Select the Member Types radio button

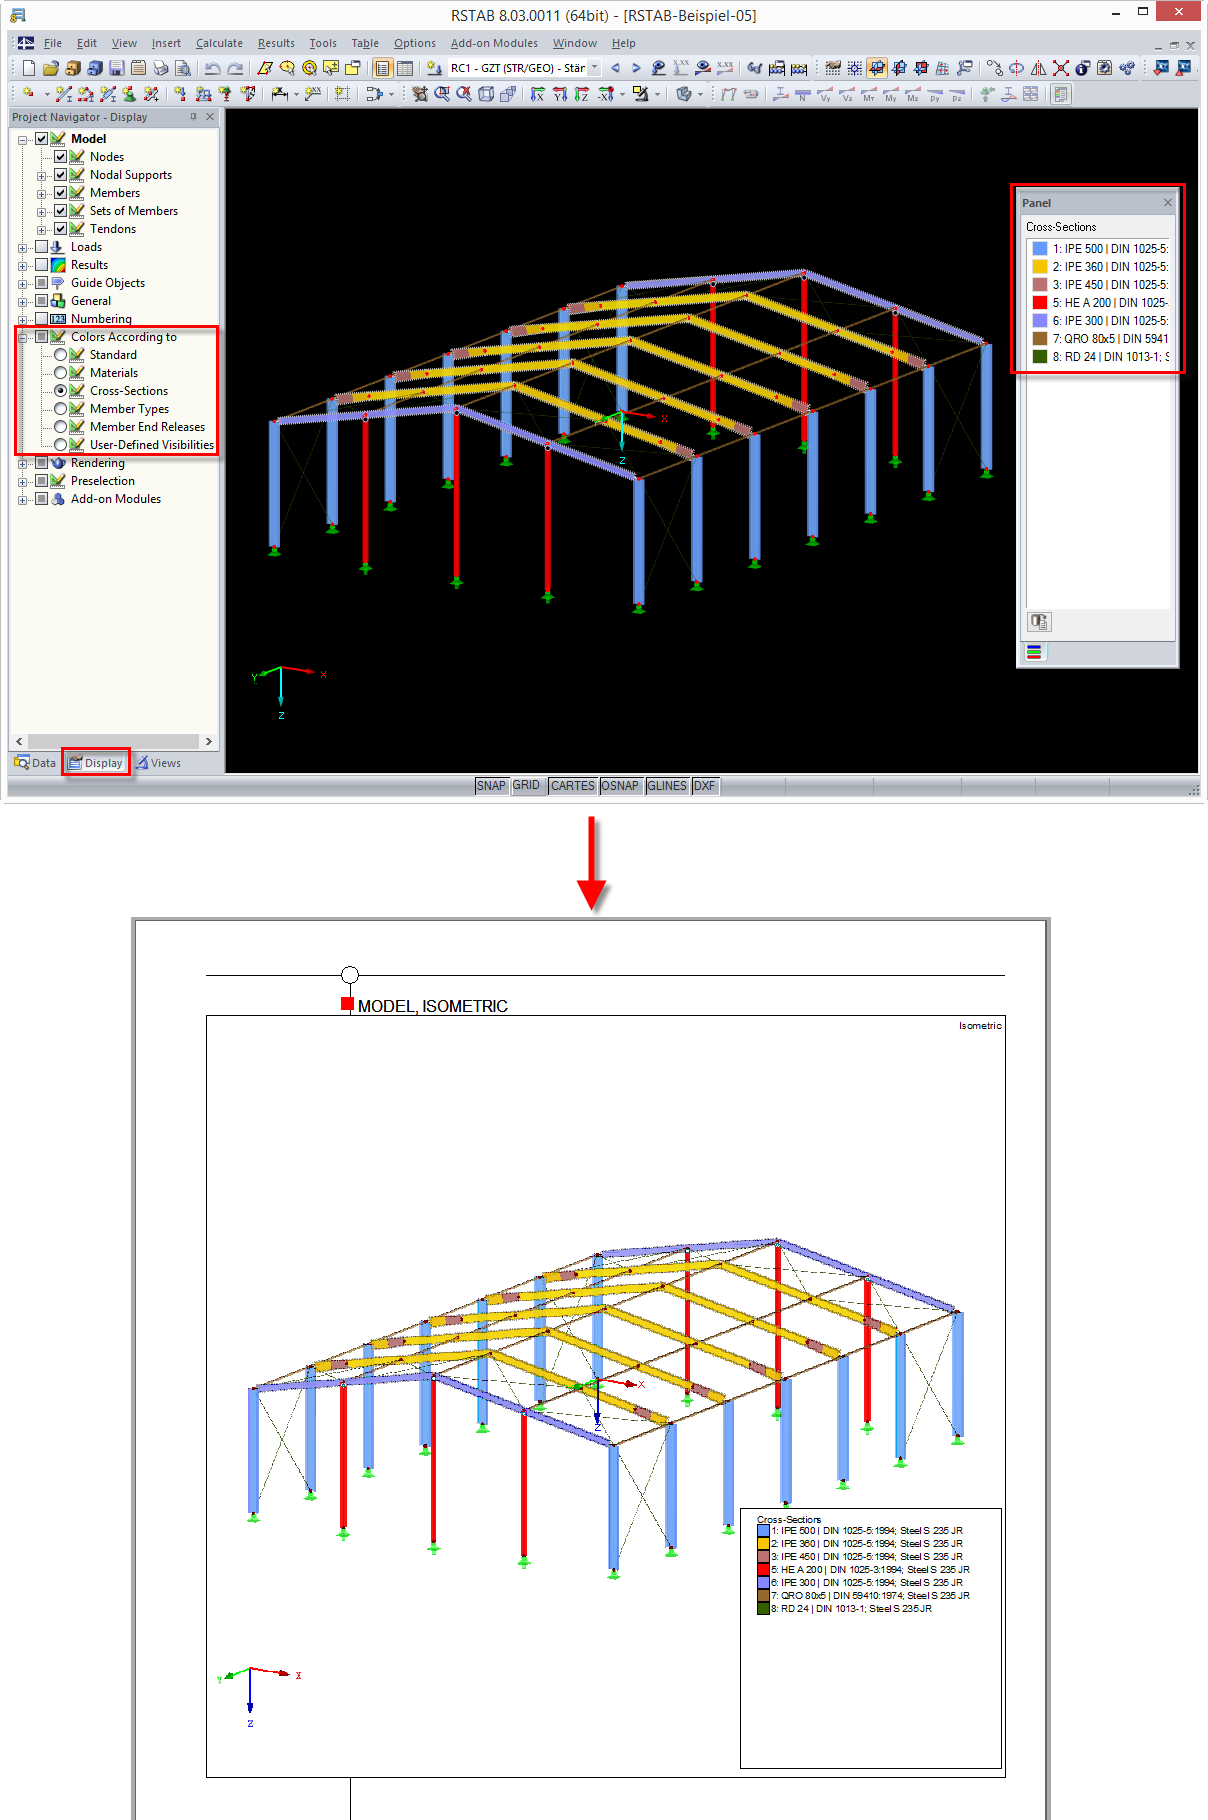click(60, 409)
